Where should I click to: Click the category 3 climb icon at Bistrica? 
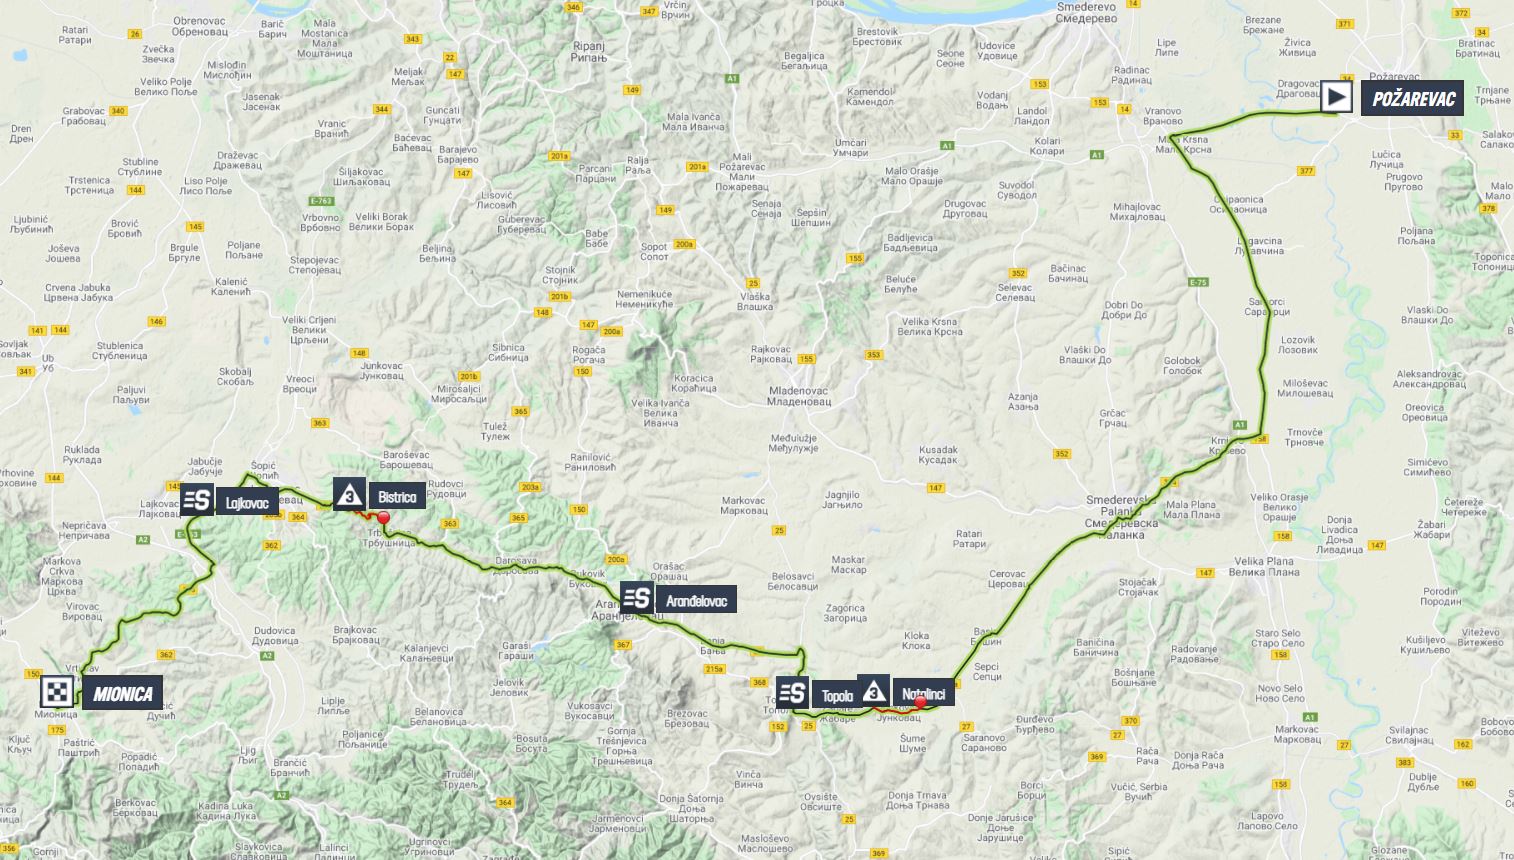point(350,494)
